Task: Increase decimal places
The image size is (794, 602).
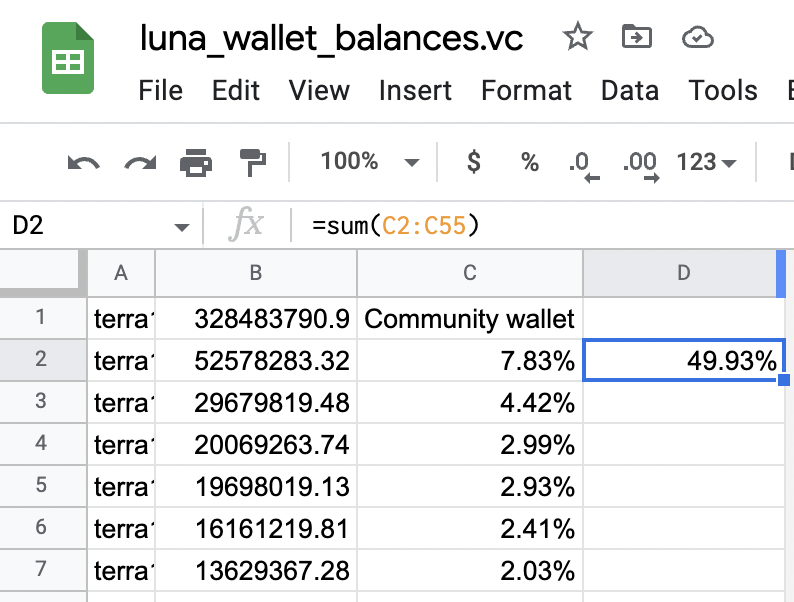Action: point(641,166)
